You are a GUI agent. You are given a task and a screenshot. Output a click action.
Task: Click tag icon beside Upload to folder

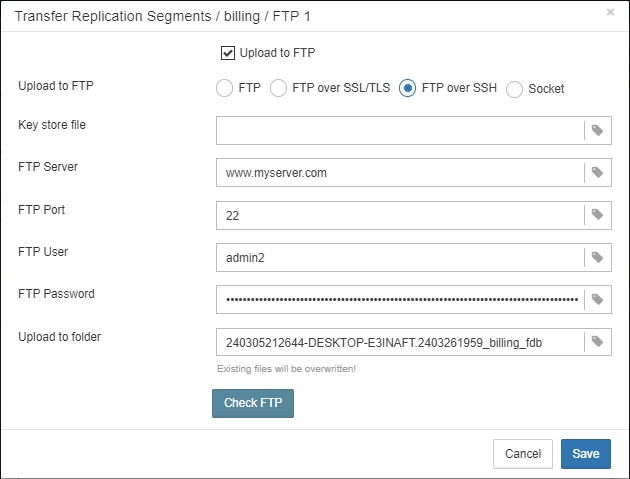click(597, 342)
